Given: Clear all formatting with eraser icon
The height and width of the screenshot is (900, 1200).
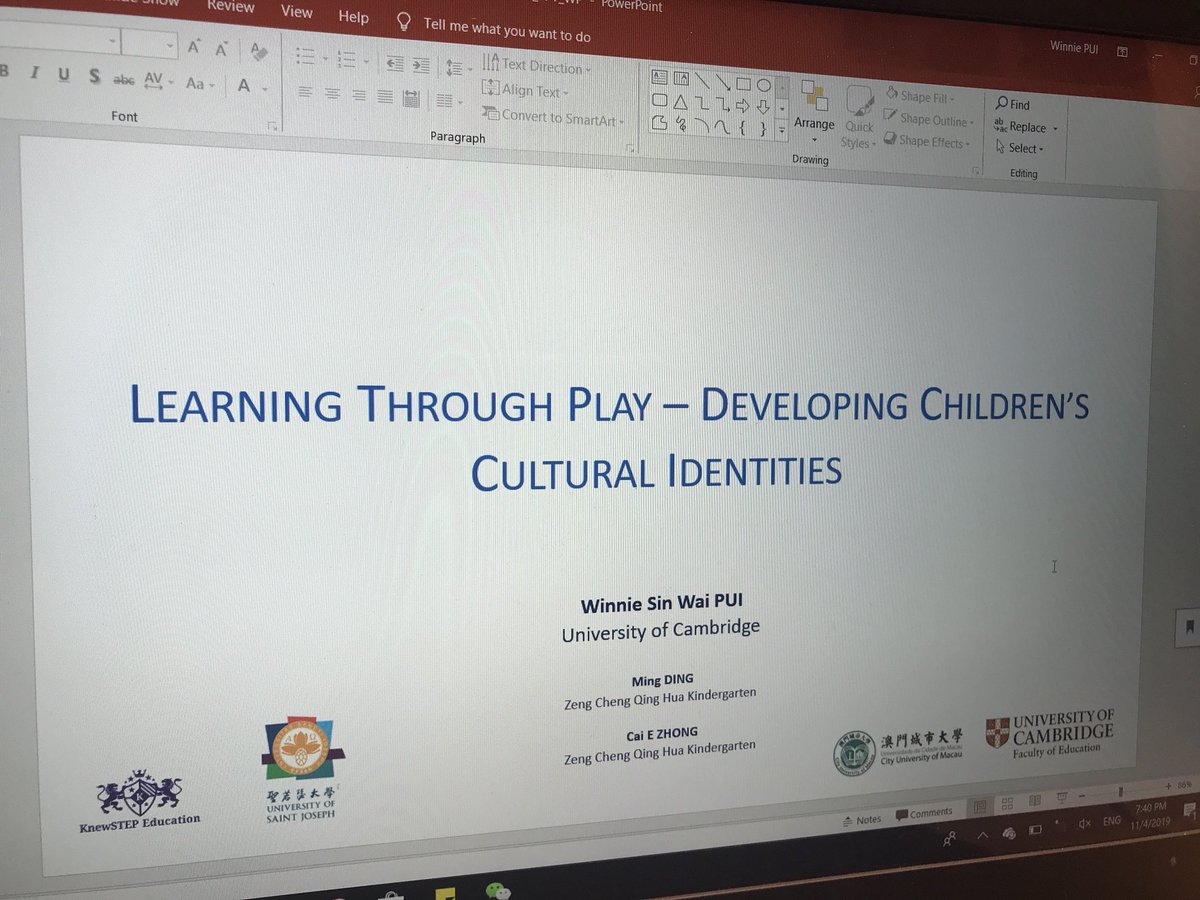Looking at the screenshot, I should tap(259, 50).
